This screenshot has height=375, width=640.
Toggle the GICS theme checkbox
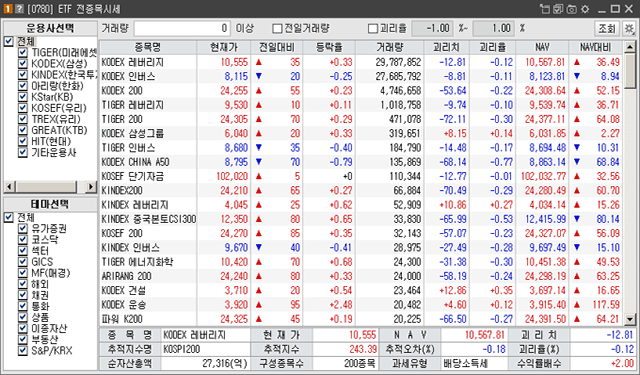coord(23,262)
